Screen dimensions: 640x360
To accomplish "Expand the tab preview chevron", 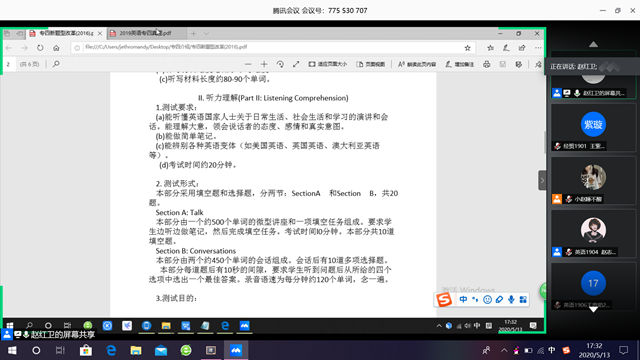I will click(207, 33).
